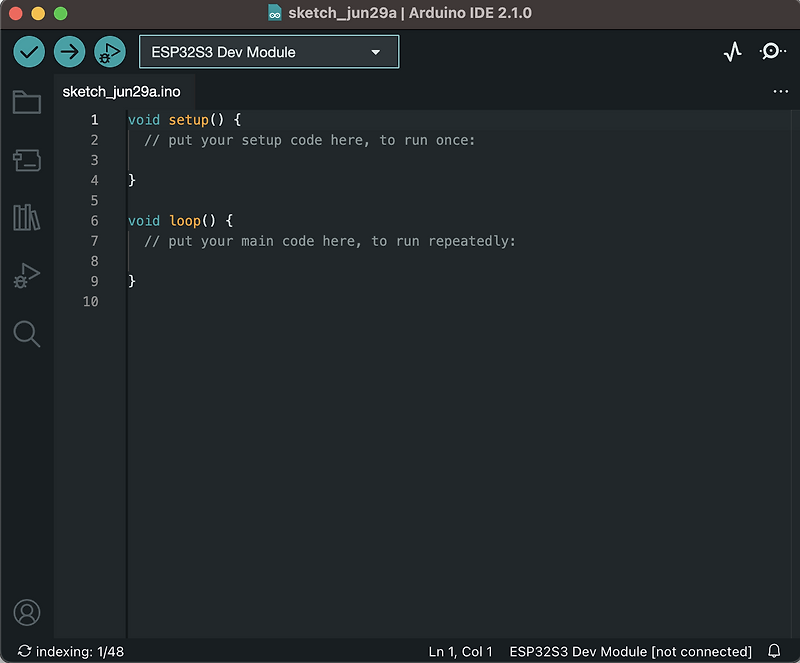
Task: Start a debugging session from the toolbar
Action: pos(108,51)
